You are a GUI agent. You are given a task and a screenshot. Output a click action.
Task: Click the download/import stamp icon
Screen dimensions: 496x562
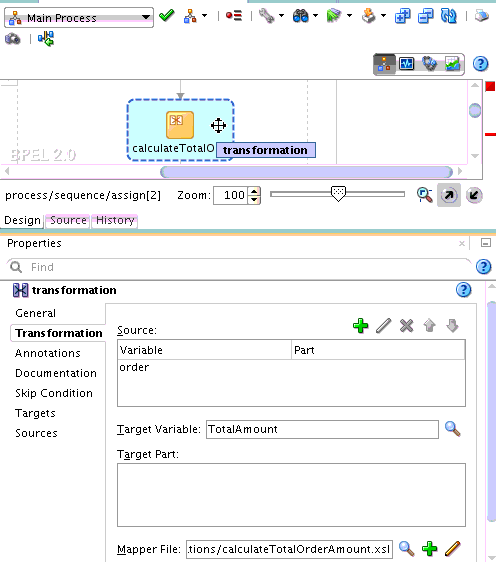(x=368, y=16)
